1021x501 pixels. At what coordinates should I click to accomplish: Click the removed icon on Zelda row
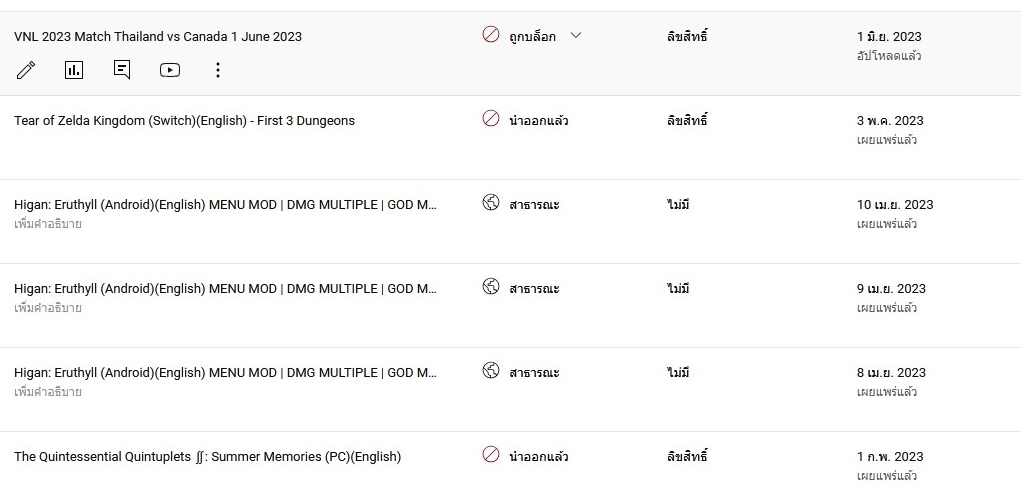(491, 119)
